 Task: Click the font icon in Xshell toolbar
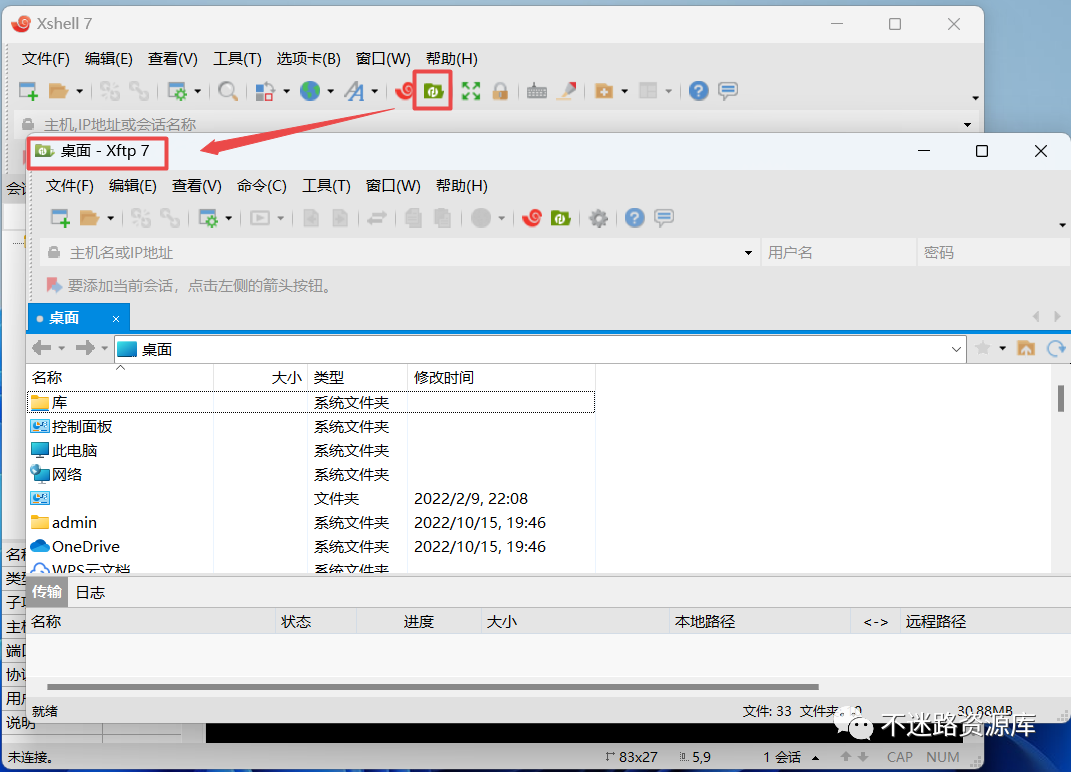(x=354, y=91)
